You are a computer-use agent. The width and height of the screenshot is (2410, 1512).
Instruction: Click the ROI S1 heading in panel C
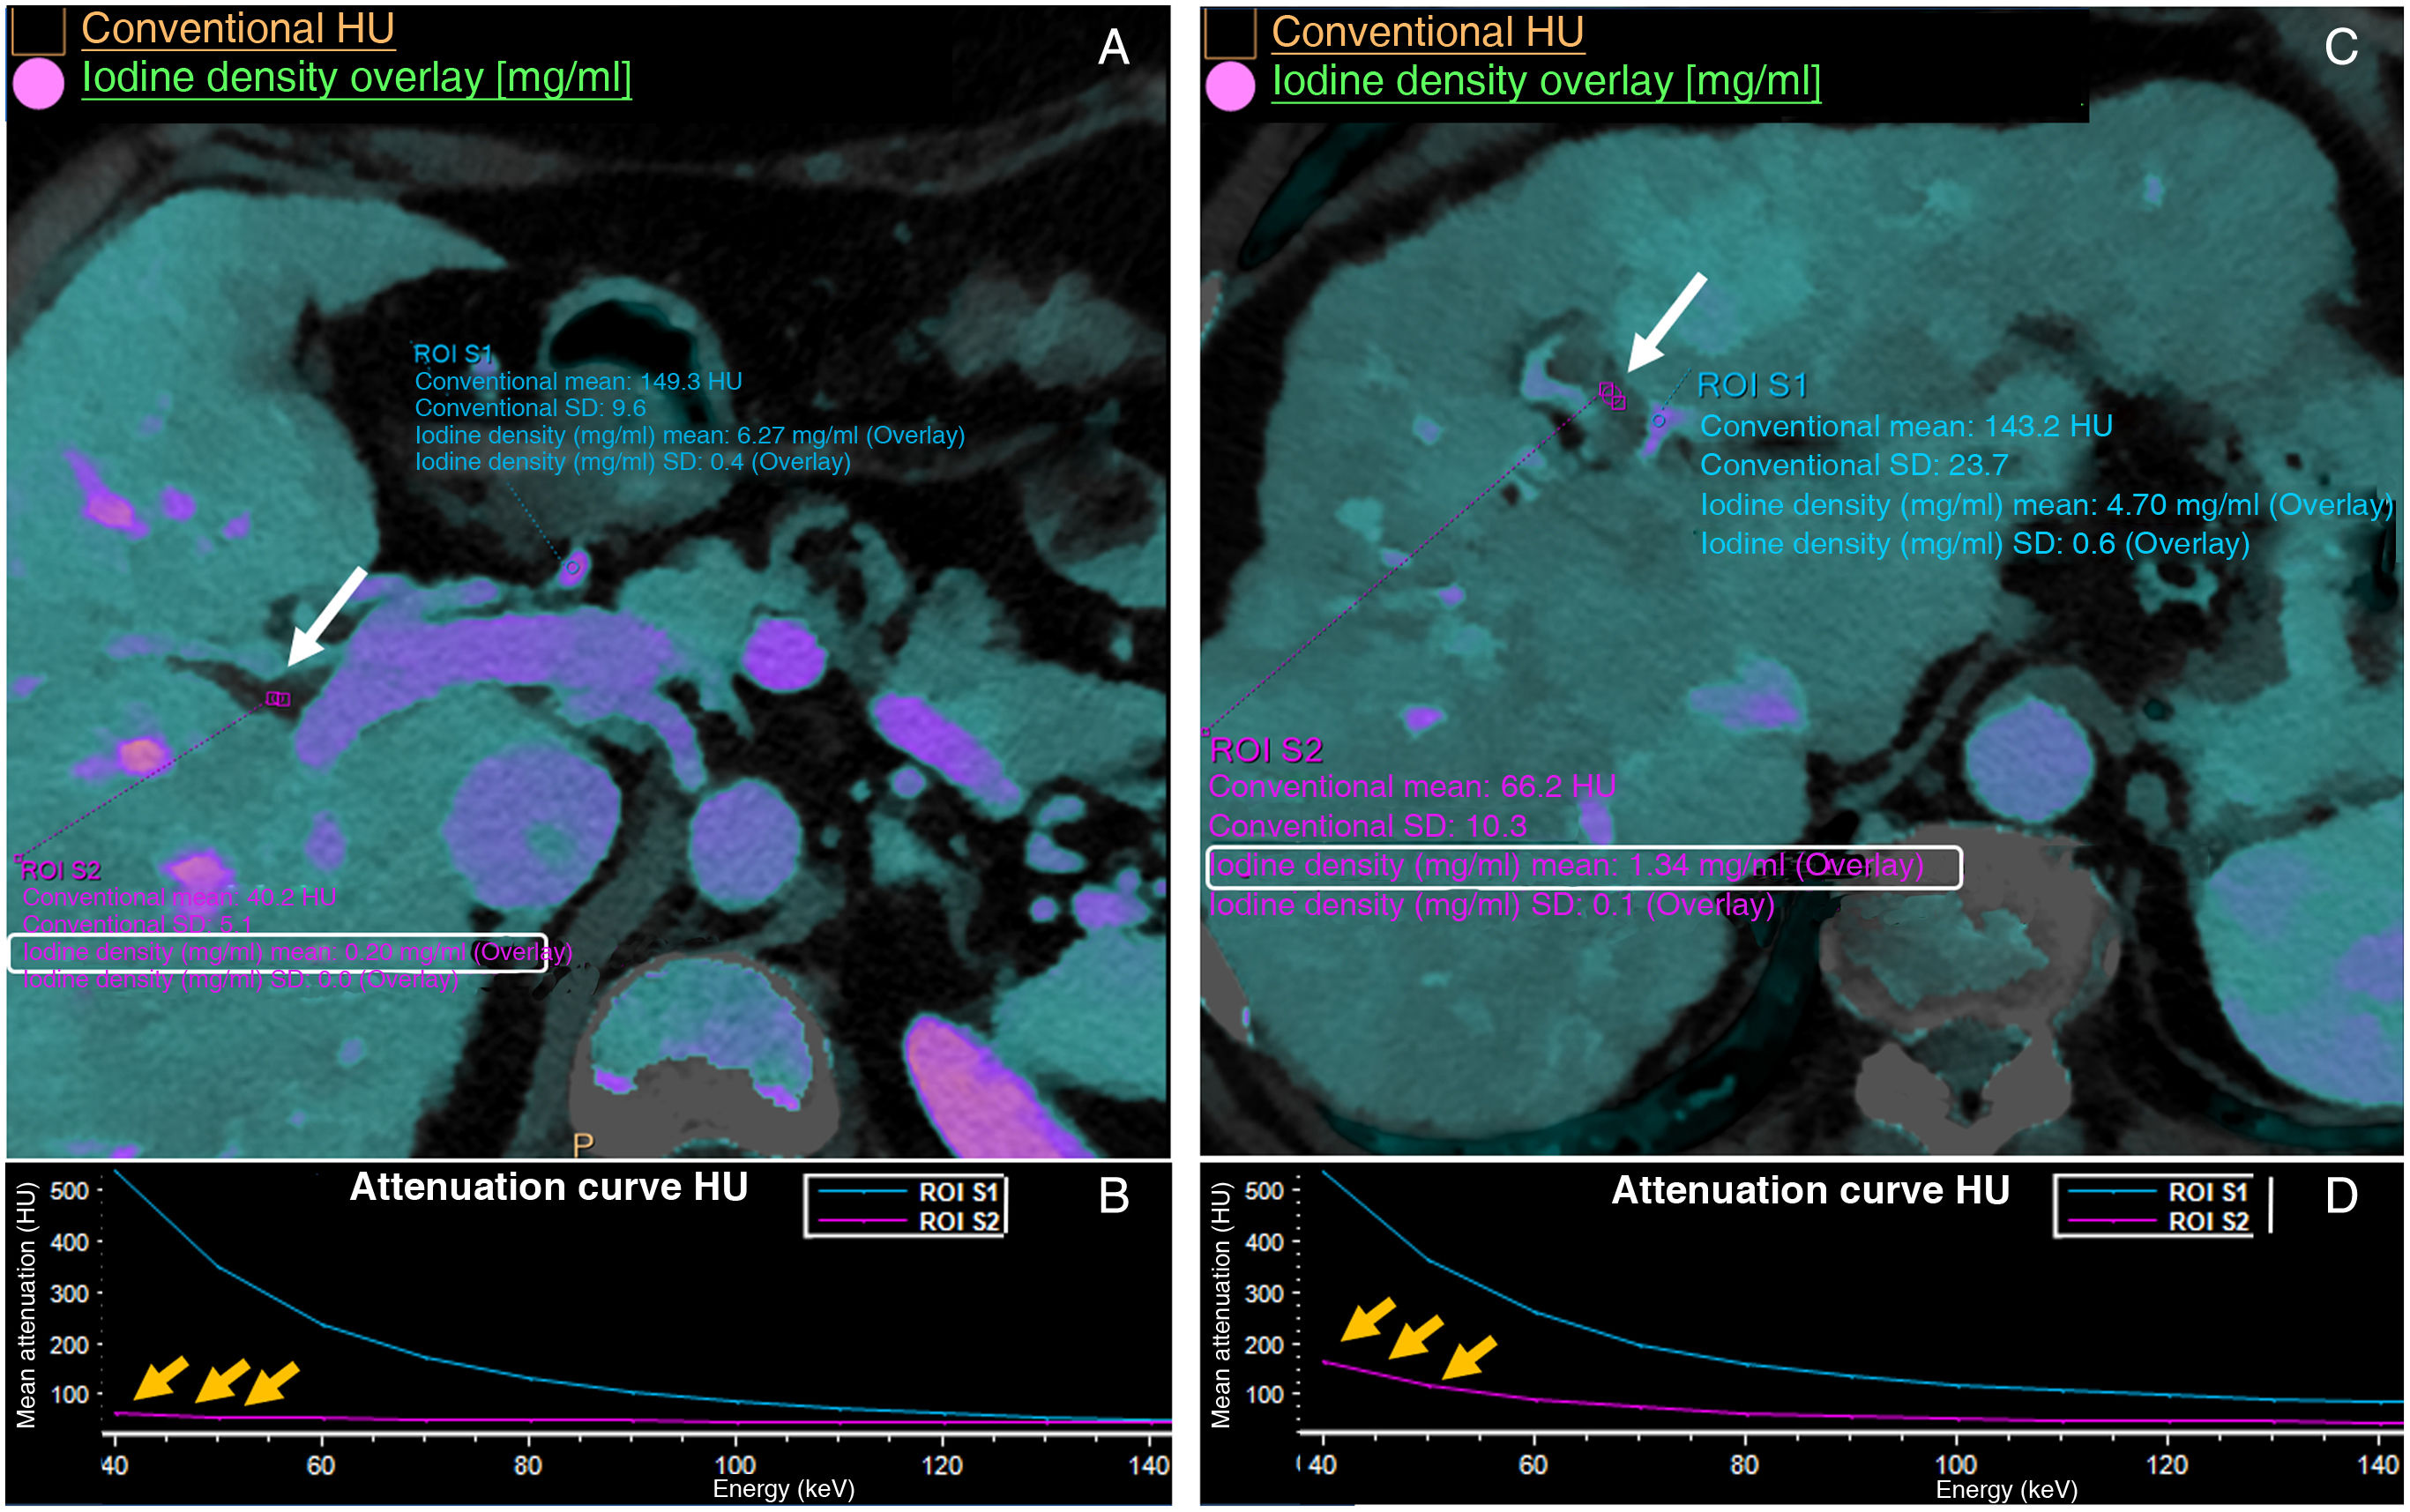1752,385
